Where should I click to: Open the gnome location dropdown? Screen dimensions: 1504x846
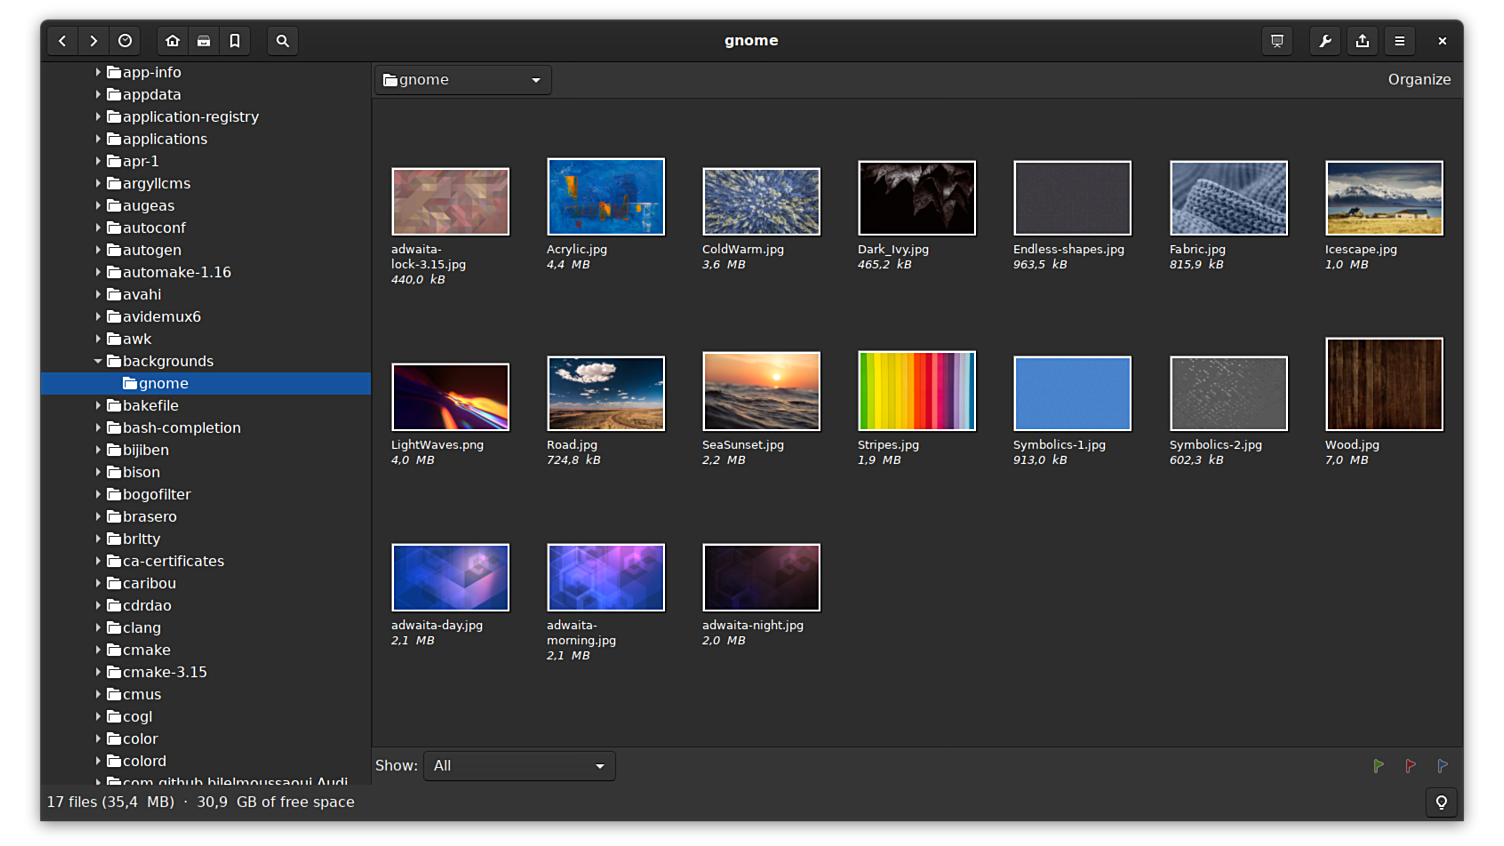click(x=463, y=80)
